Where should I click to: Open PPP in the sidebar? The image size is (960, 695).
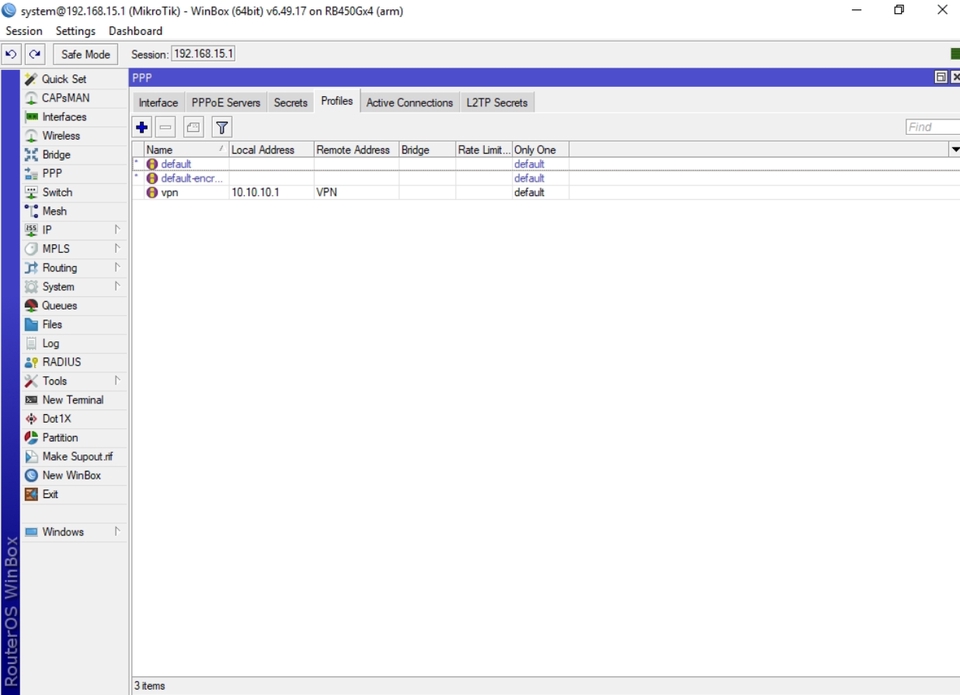pyautogui.click(x=74, y=173)
